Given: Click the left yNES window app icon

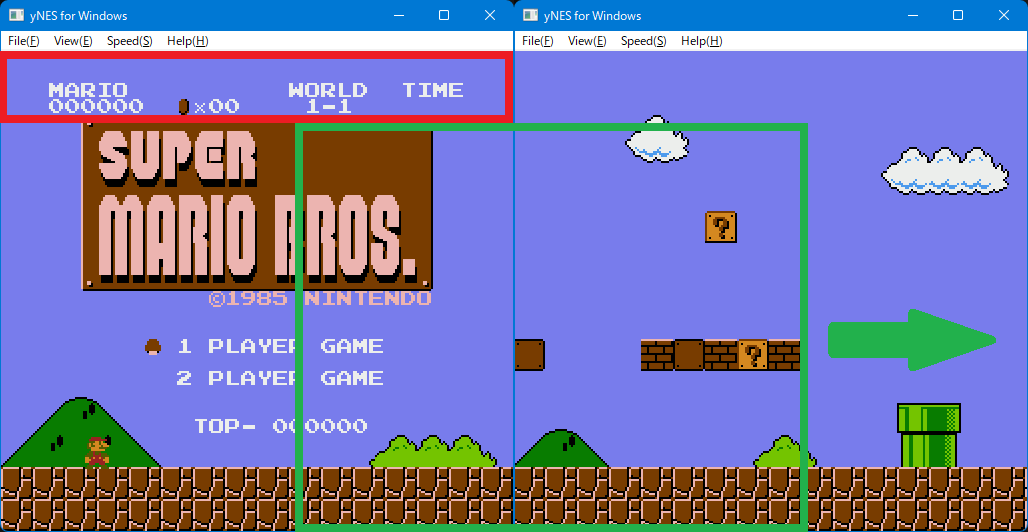Looking at the screenshot, I should tap(16, 15).
